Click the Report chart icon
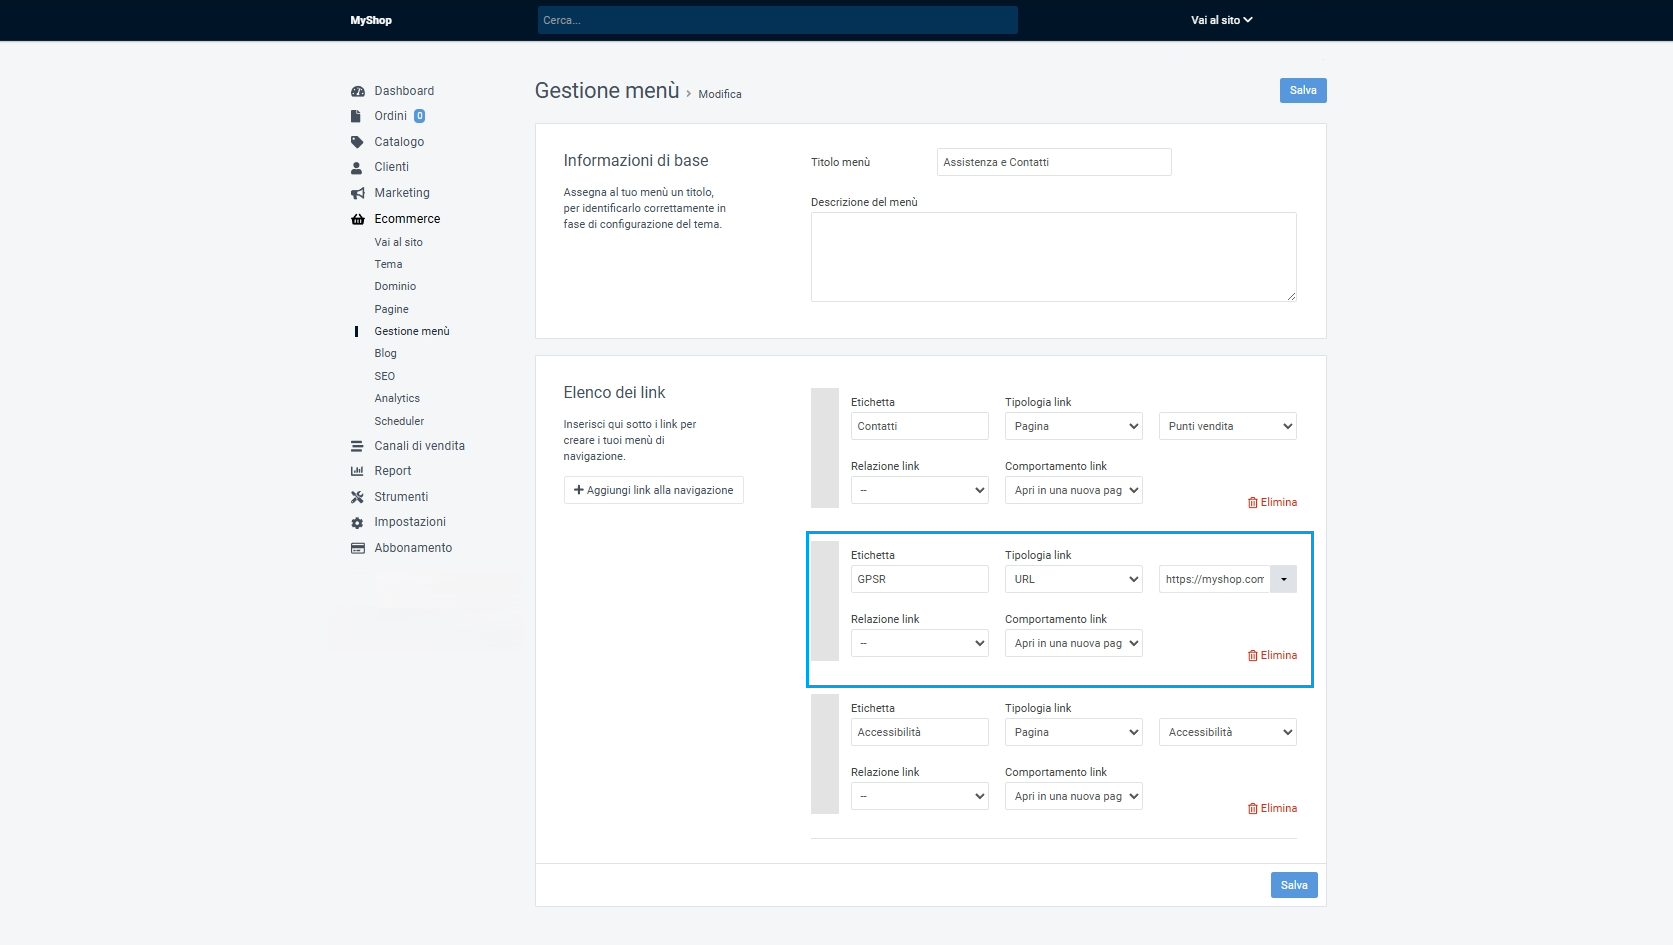This screenshot has width=1673, height=945. point(357,471)
